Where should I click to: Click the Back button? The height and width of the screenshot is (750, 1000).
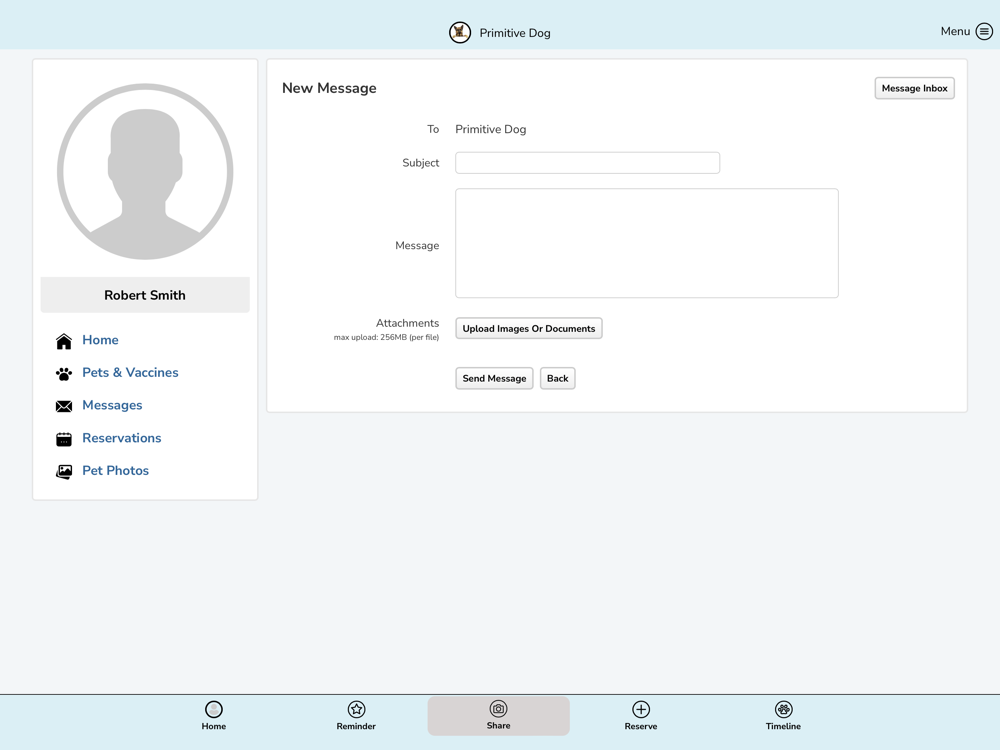pos(557,378)
